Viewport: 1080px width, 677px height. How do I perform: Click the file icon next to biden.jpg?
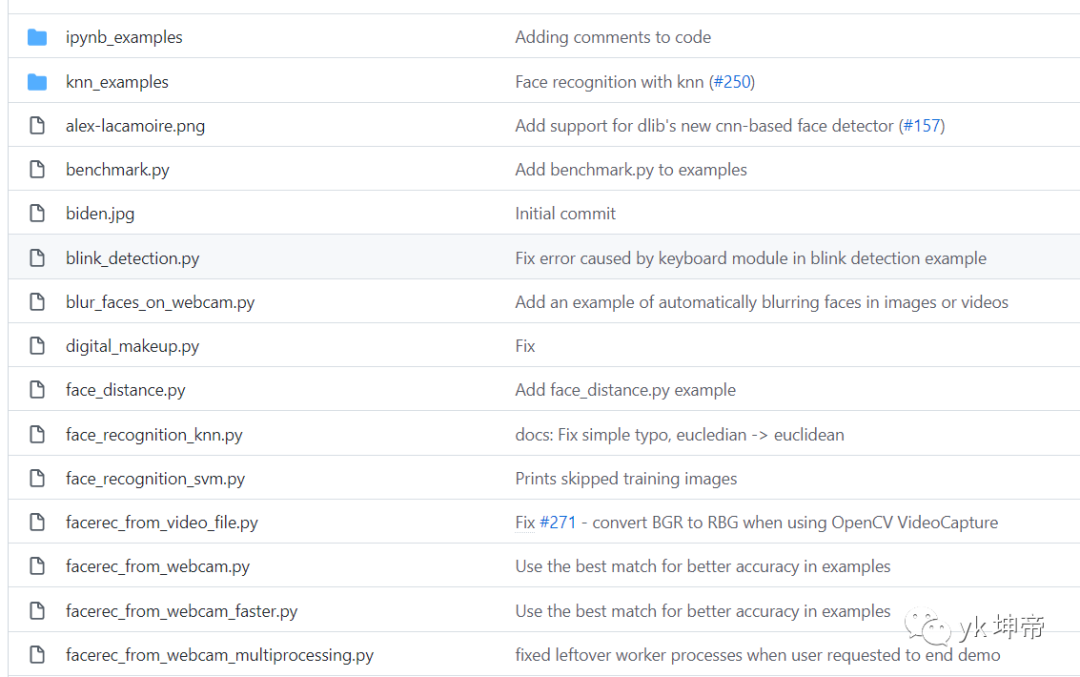point(37,214)
